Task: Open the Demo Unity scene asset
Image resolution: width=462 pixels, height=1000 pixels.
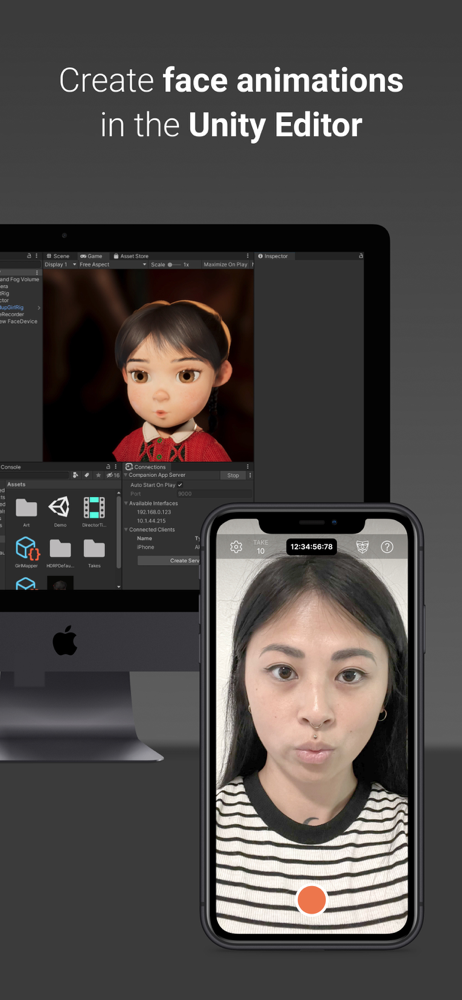Action: pyautogui.click(x=59, y=511)
